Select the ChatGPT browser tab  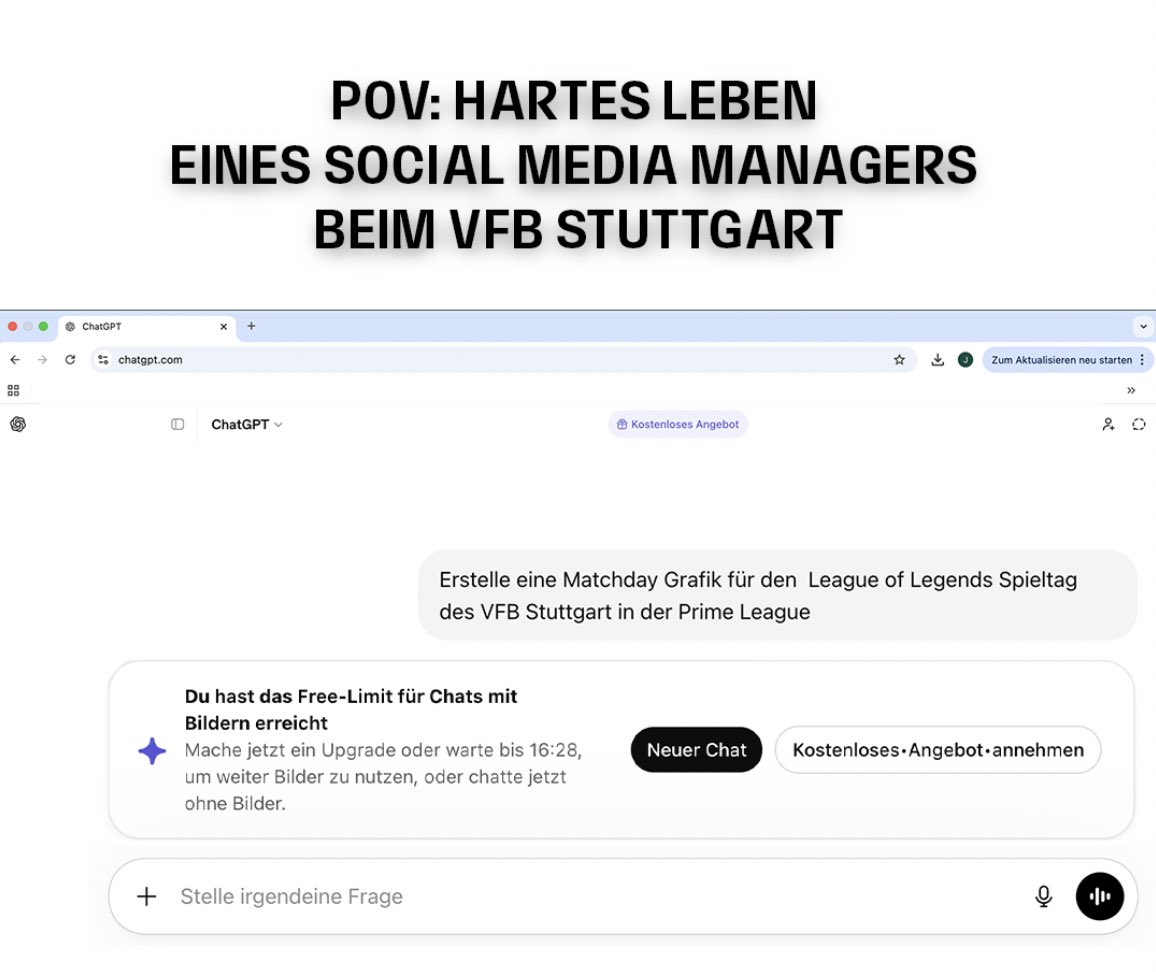click(147, 327)
